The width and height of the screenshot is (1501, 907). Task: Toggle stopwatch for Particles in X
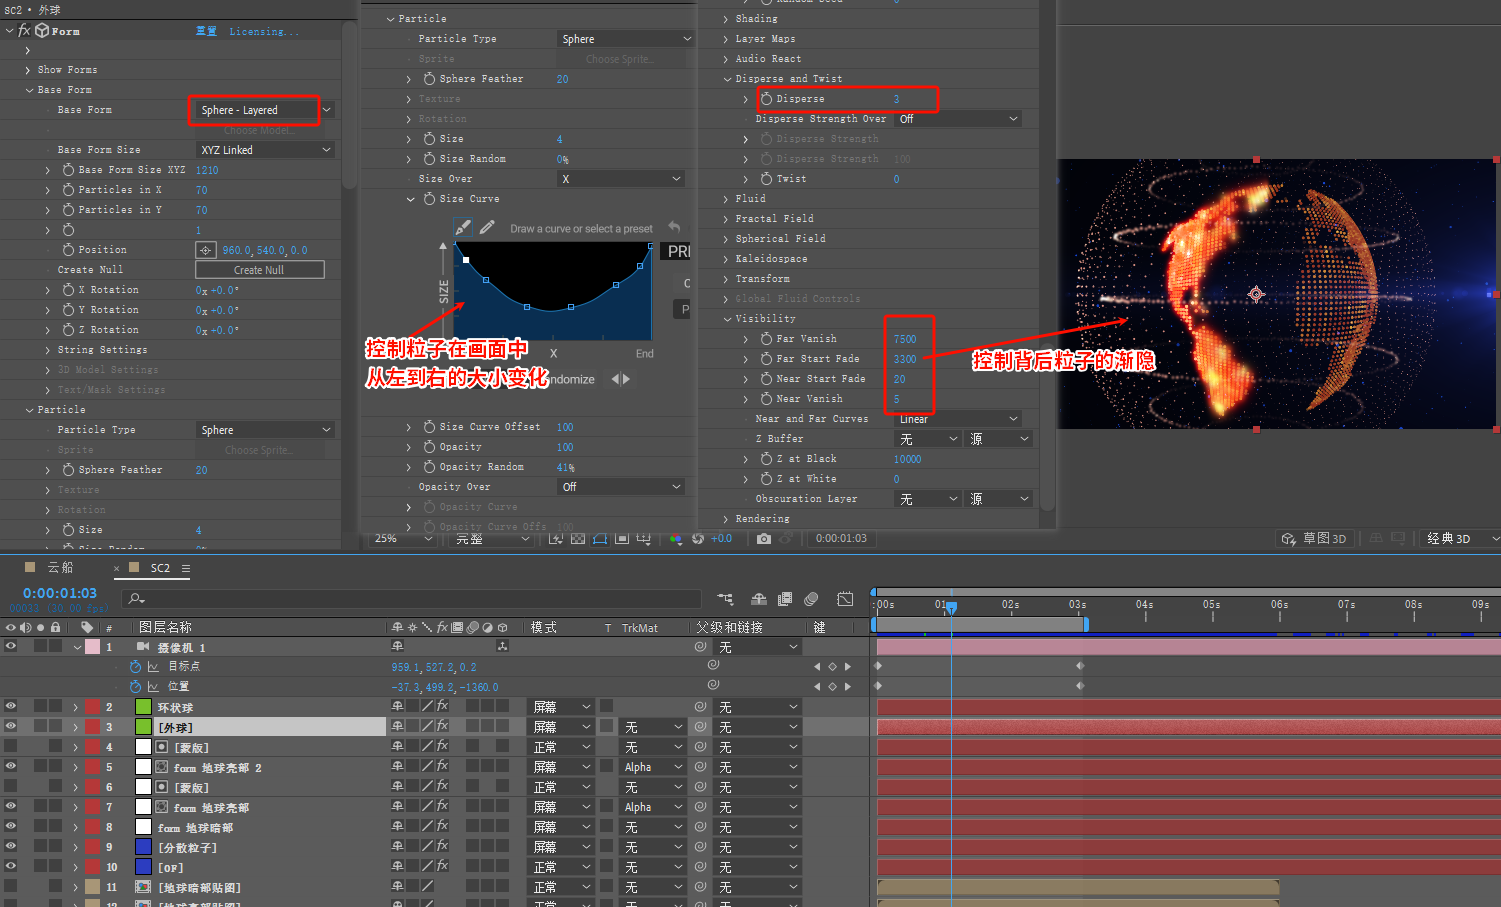68,190
